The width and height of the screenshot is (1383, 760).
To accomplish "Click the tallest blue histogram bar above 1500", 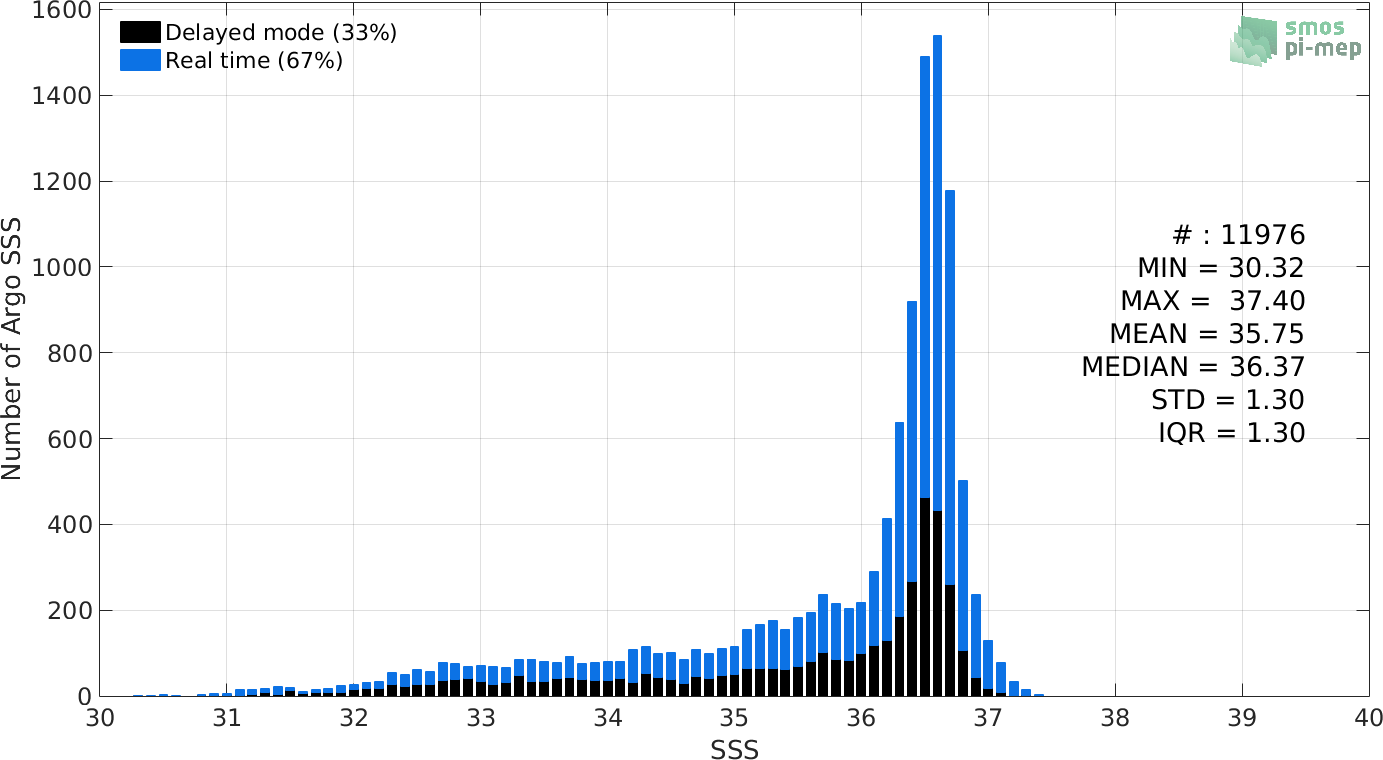I will coord(937,273).
